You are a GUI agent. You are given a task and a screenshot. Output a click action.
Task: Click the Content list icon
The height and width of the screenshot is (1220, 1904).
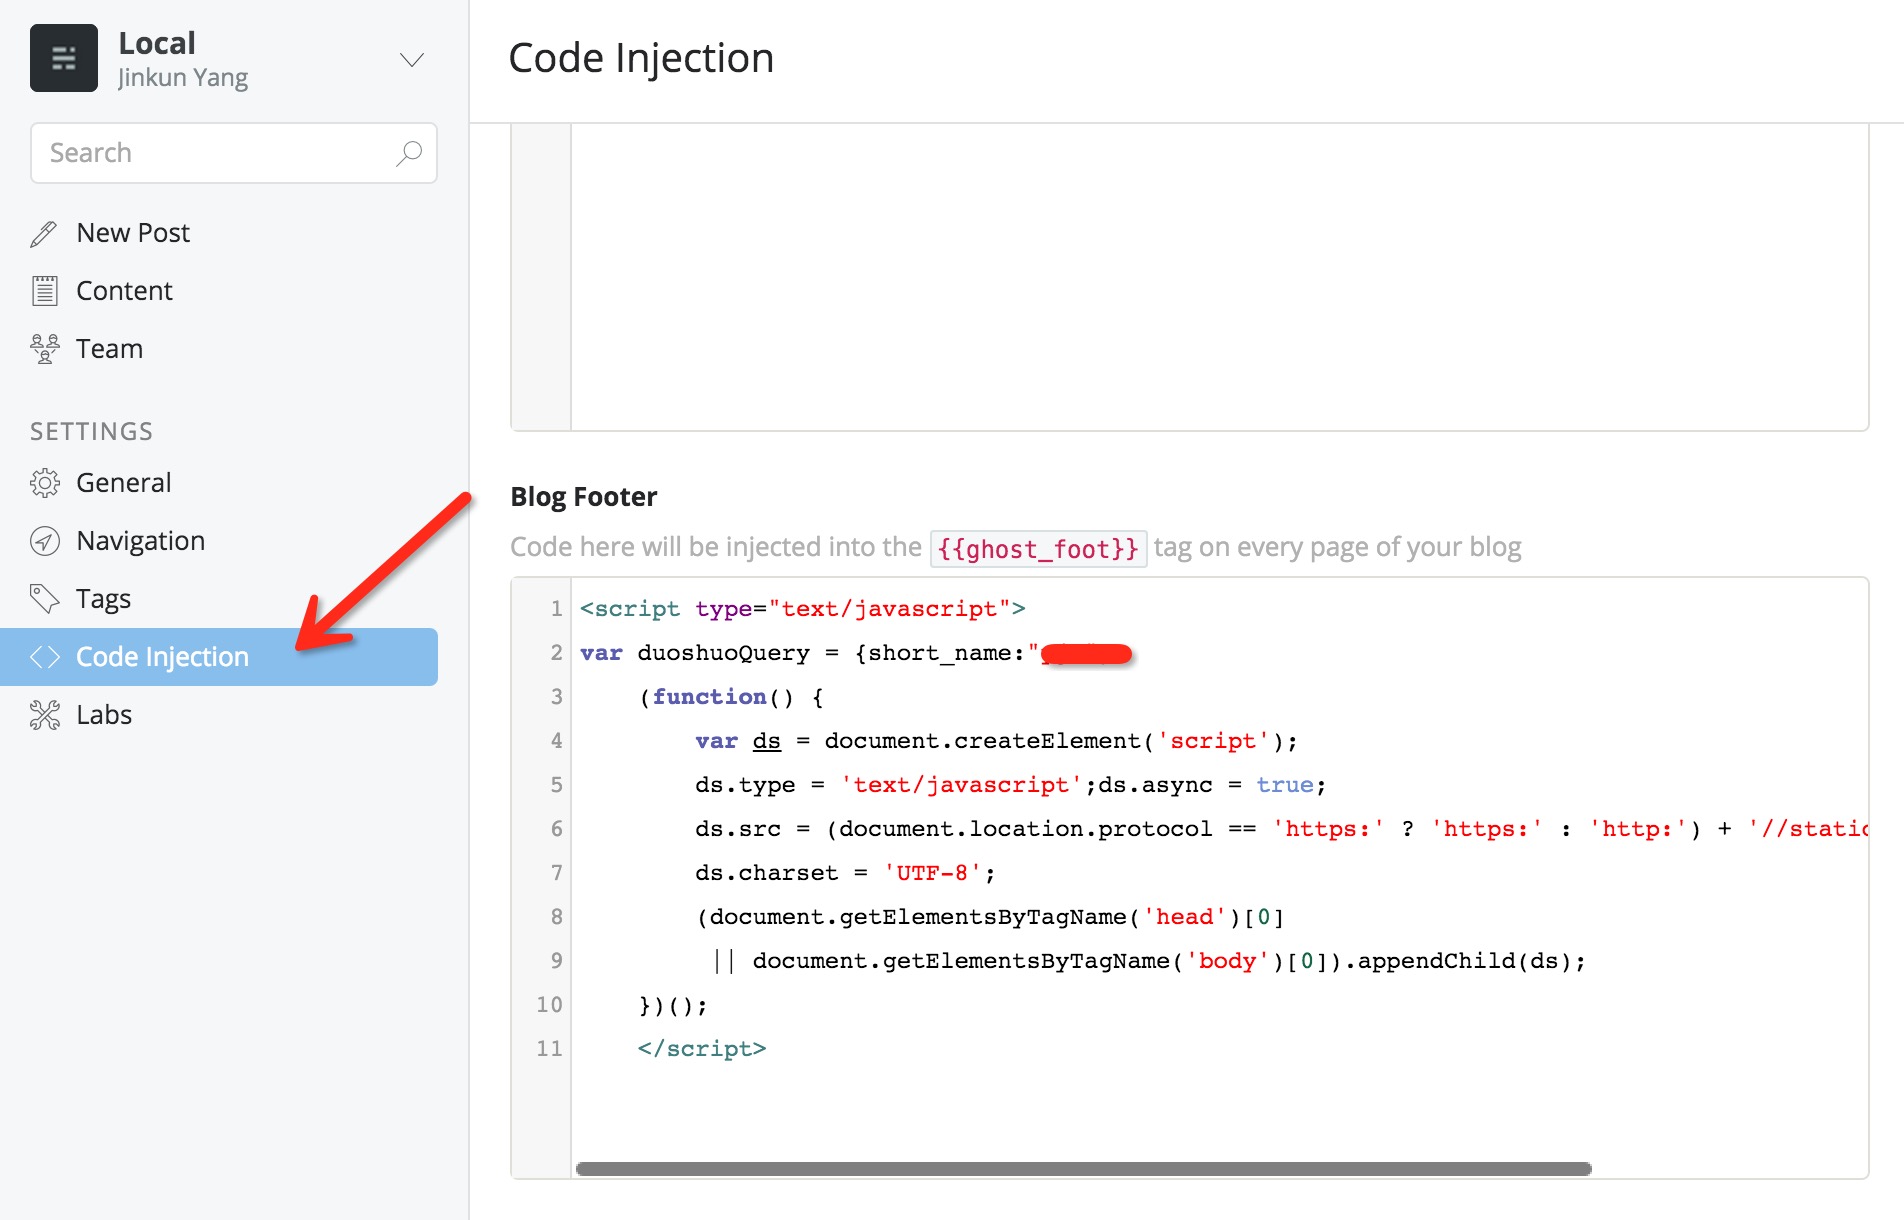point(44,291)
